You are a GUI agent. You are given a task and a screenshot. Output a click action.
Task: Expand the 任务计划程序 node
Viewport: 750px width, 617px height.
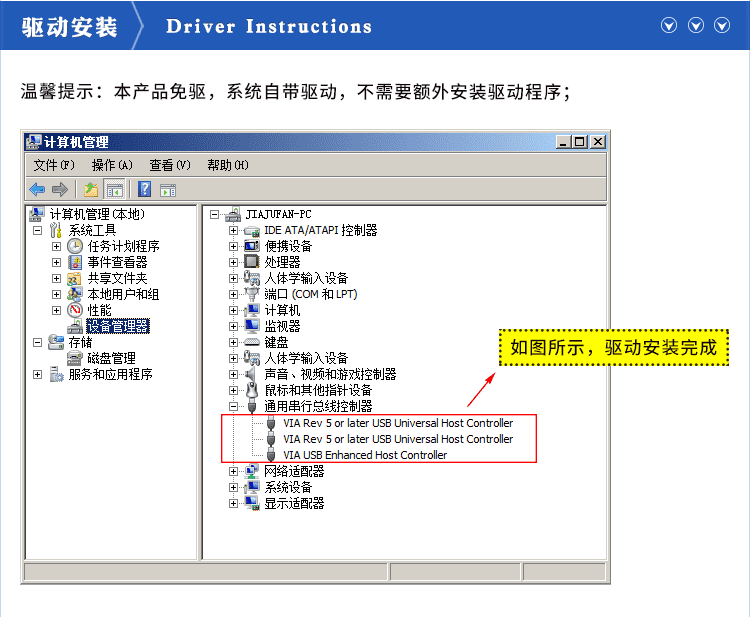(x=56, y=247)
